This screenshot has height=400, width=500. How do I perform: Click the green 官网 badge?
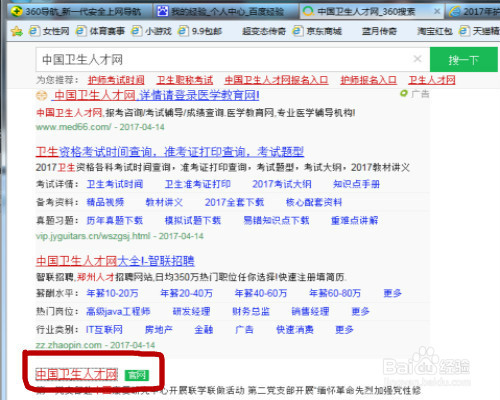137,375
